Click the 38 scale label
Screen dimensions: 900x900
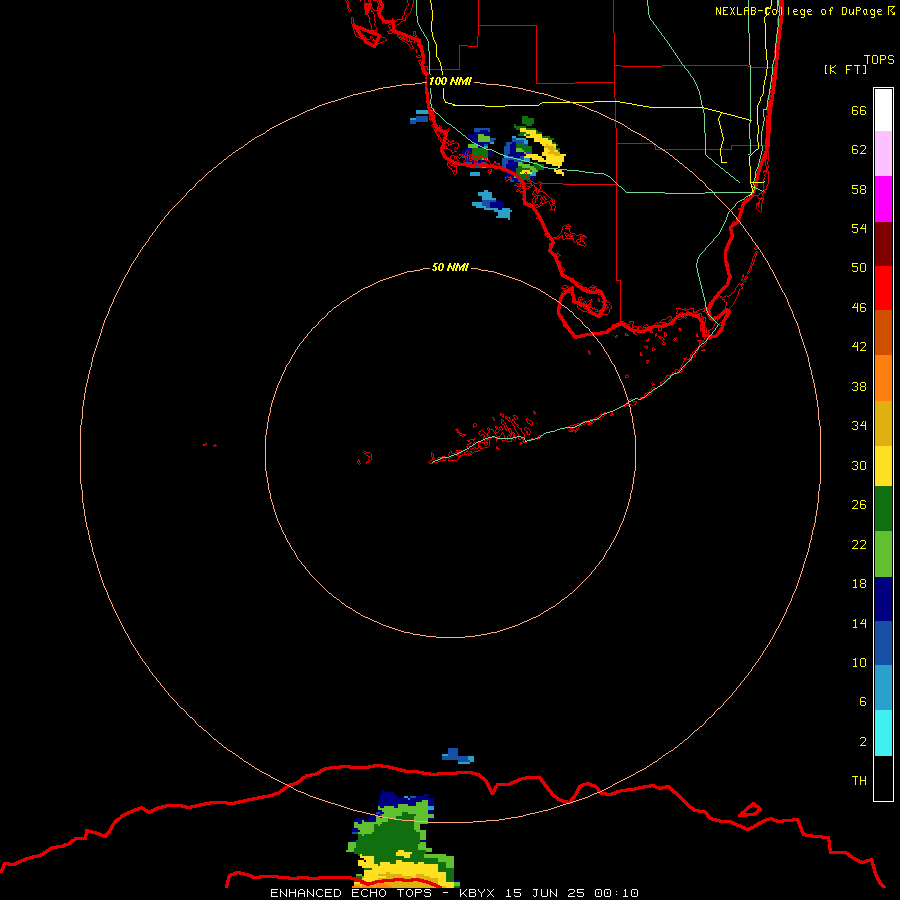coord(859,386)
